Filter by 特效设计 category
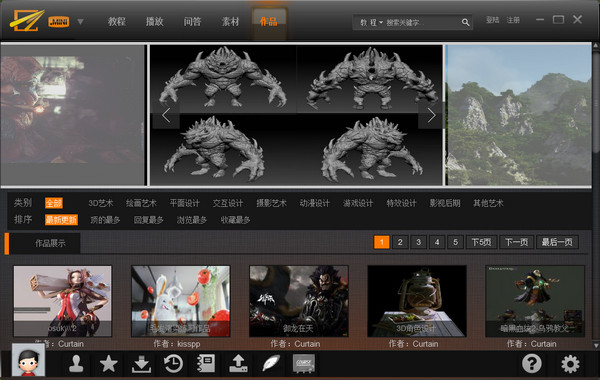This screenshot has width=600, height=380. [x=401, y=203]
